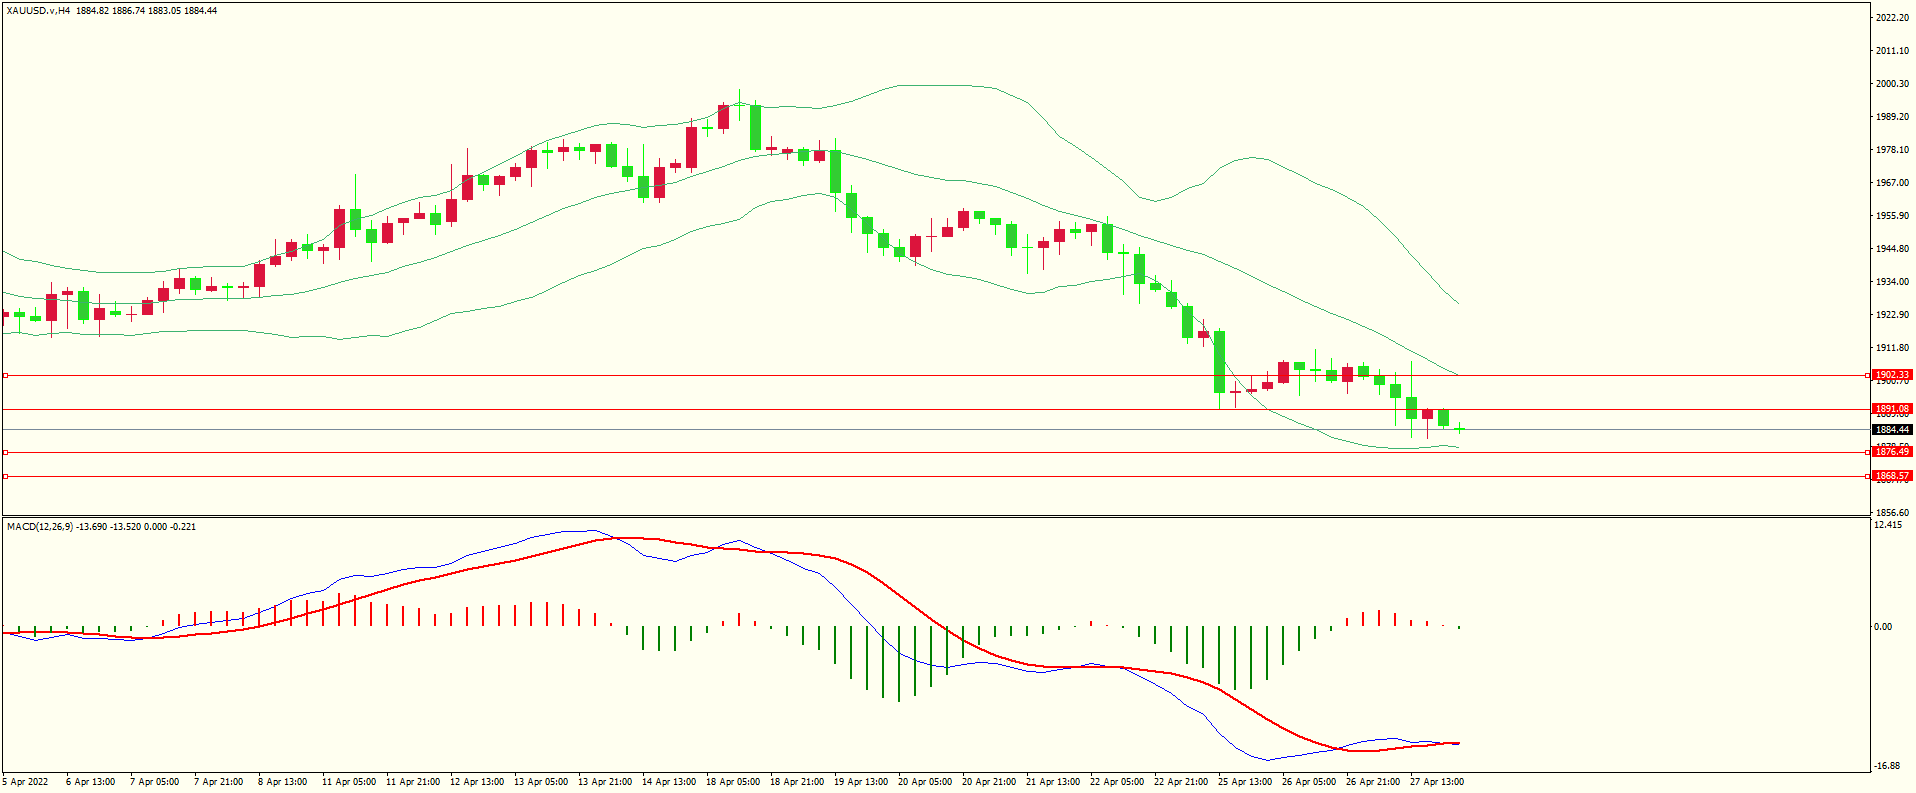Click the 18 Apr 05:00 time axis label
This screenshot has width=1916, height=793.
click(733, 782)
